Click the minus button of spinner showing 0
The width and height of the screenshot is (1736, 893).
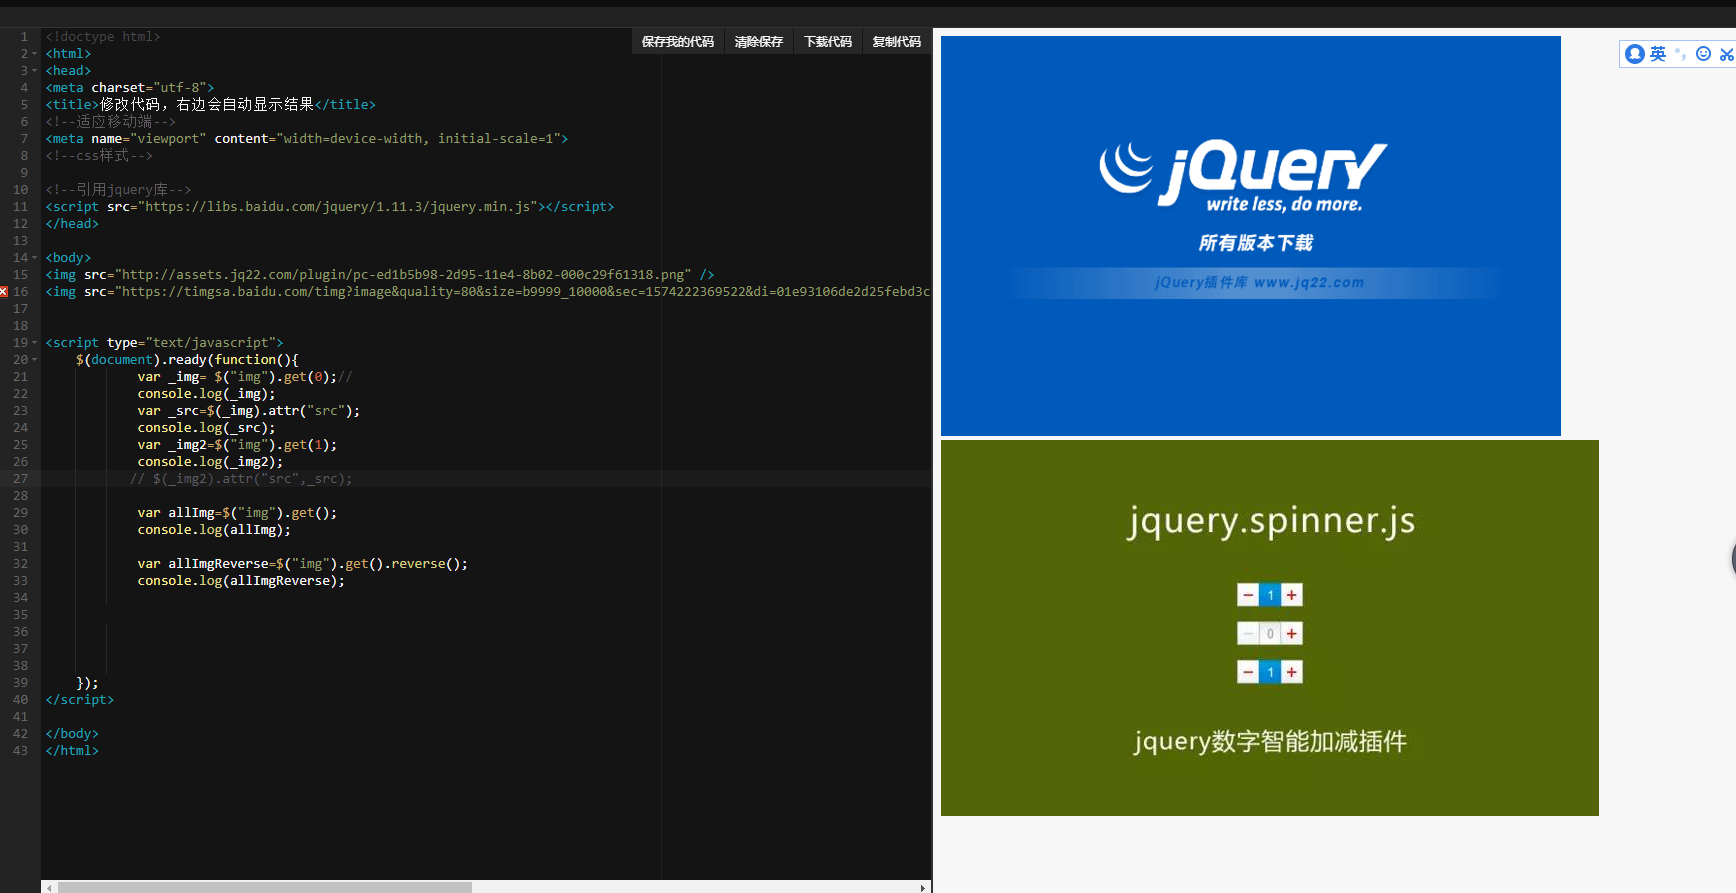tap(1248, 634)
